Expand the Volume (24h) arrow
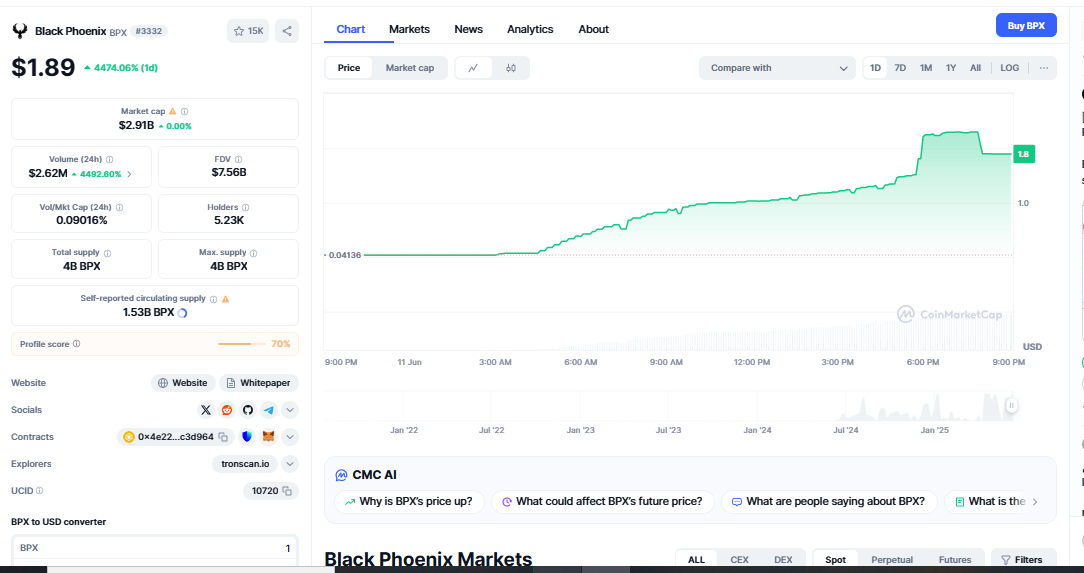Screen dimensions: 1084x573 click(x=129, y=174)
